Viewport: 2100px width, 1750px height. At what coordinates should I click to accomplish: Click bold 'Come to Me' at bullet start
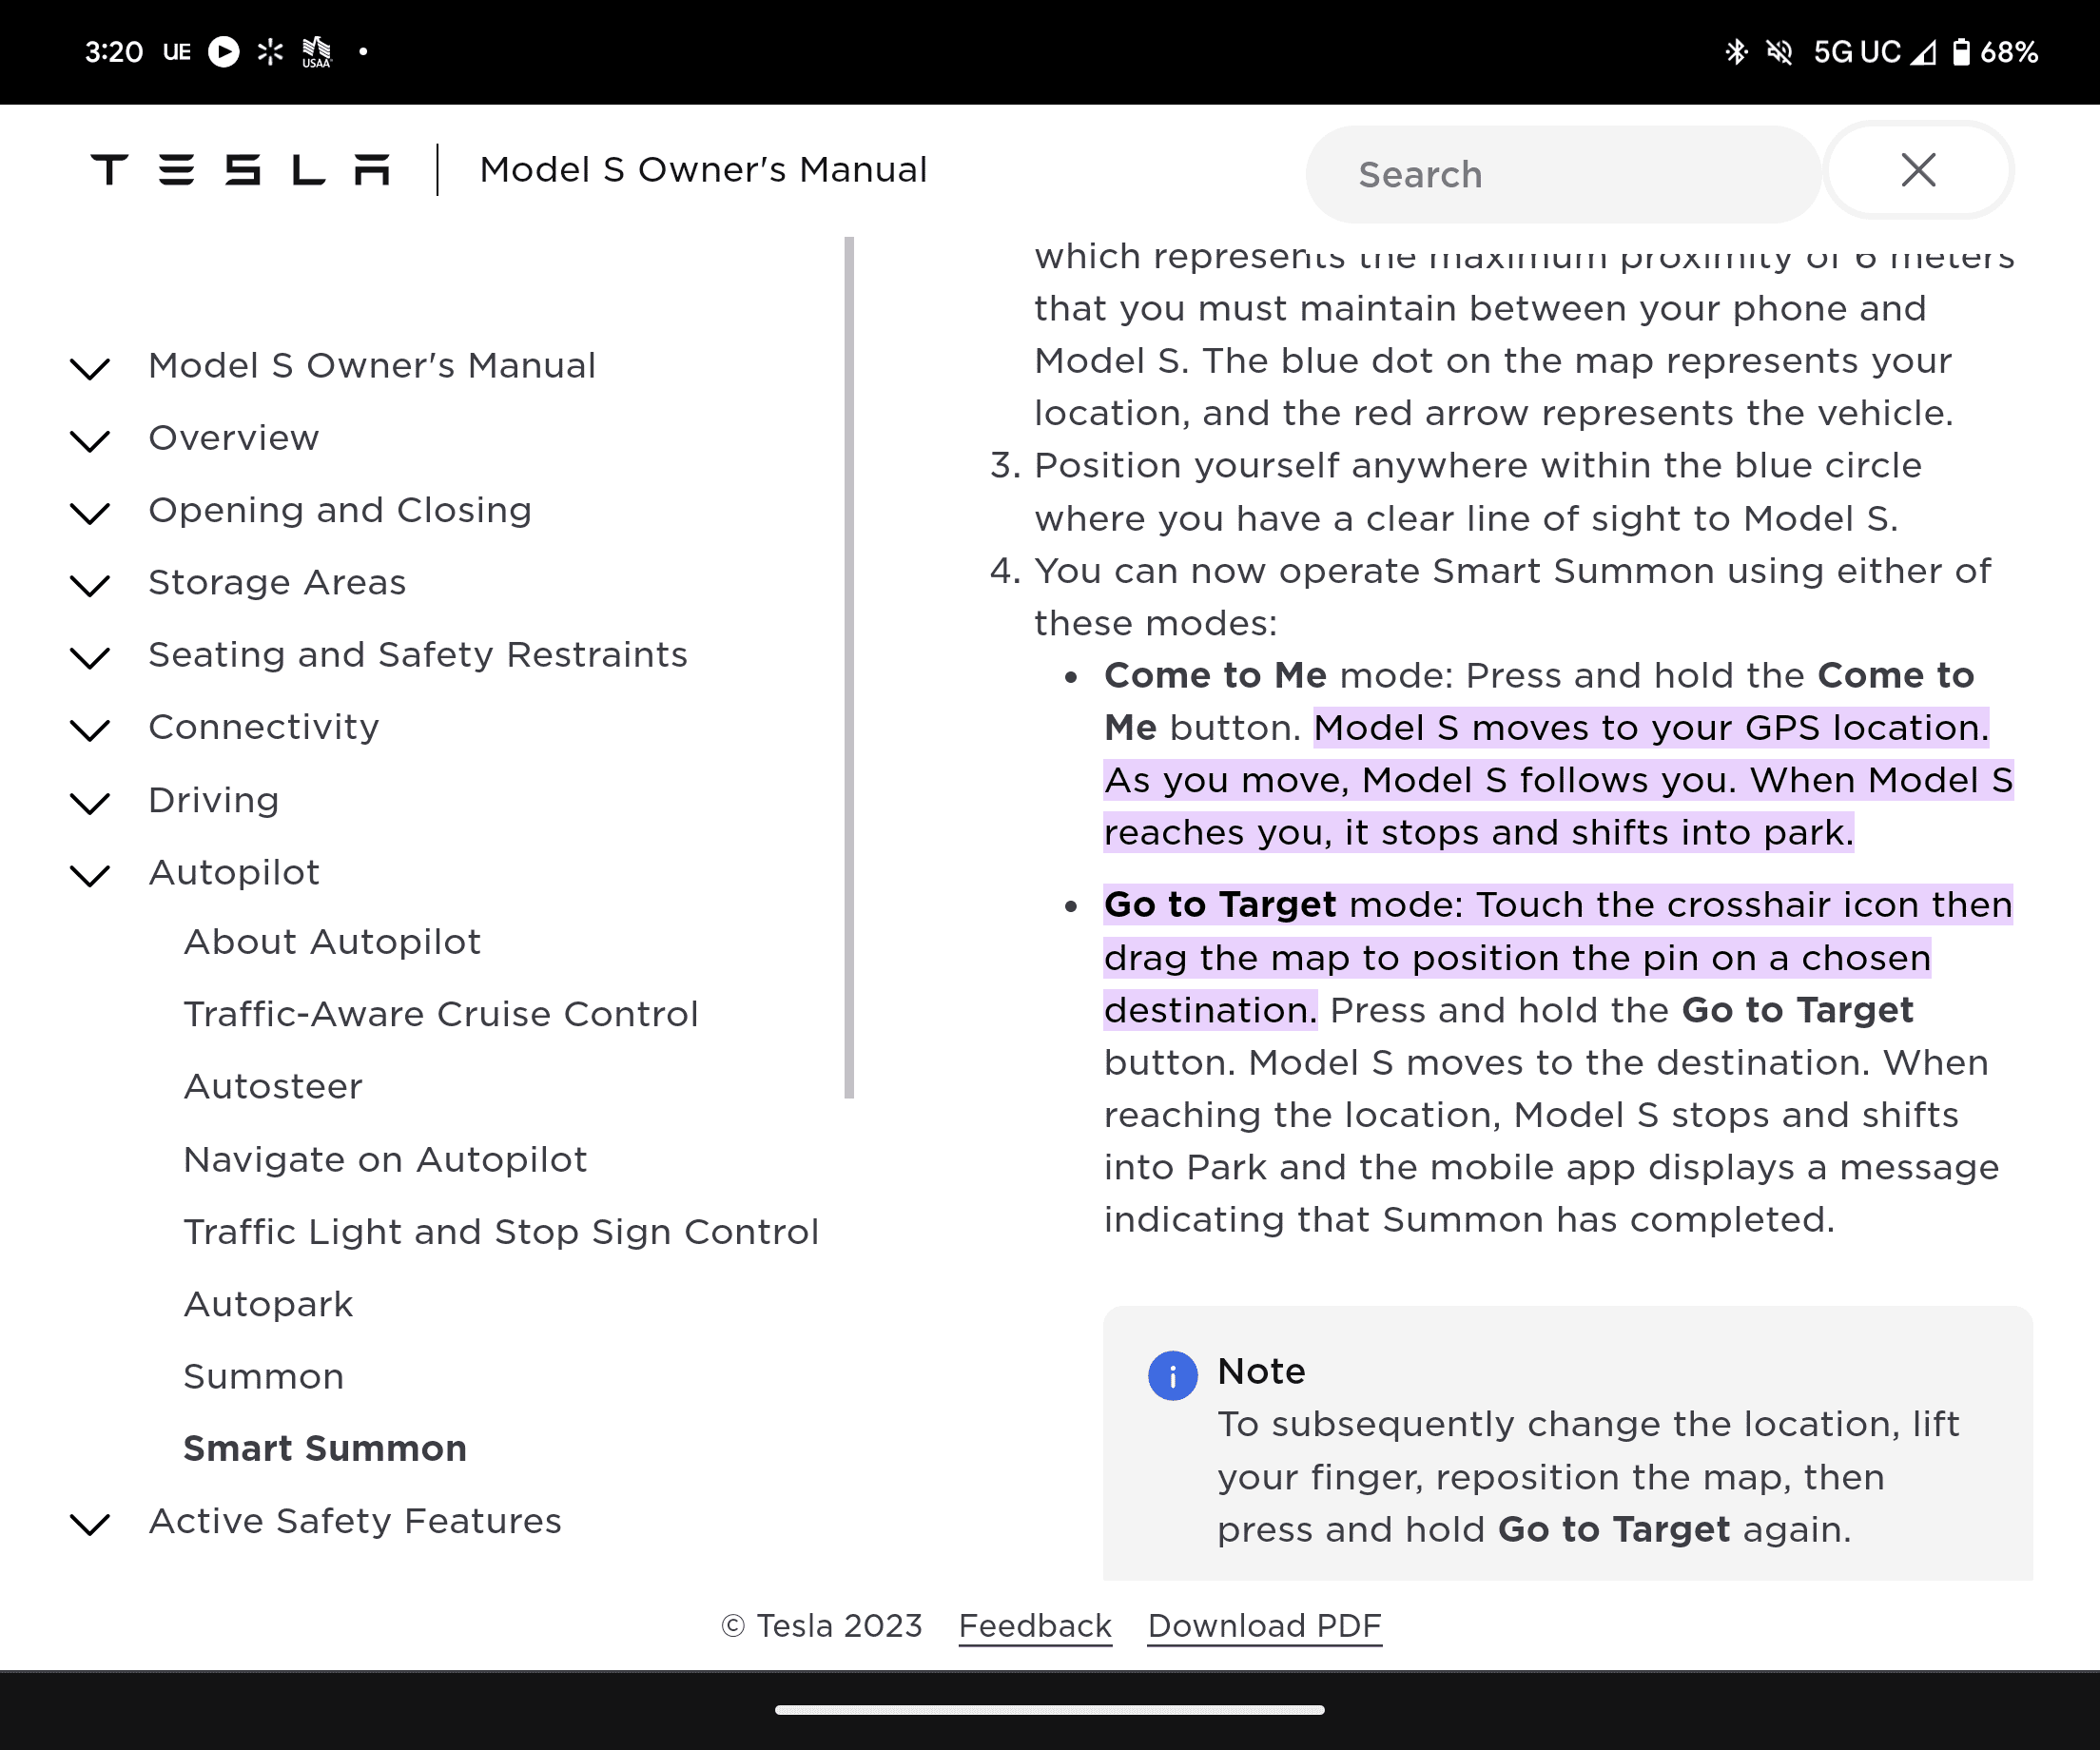1215,675
